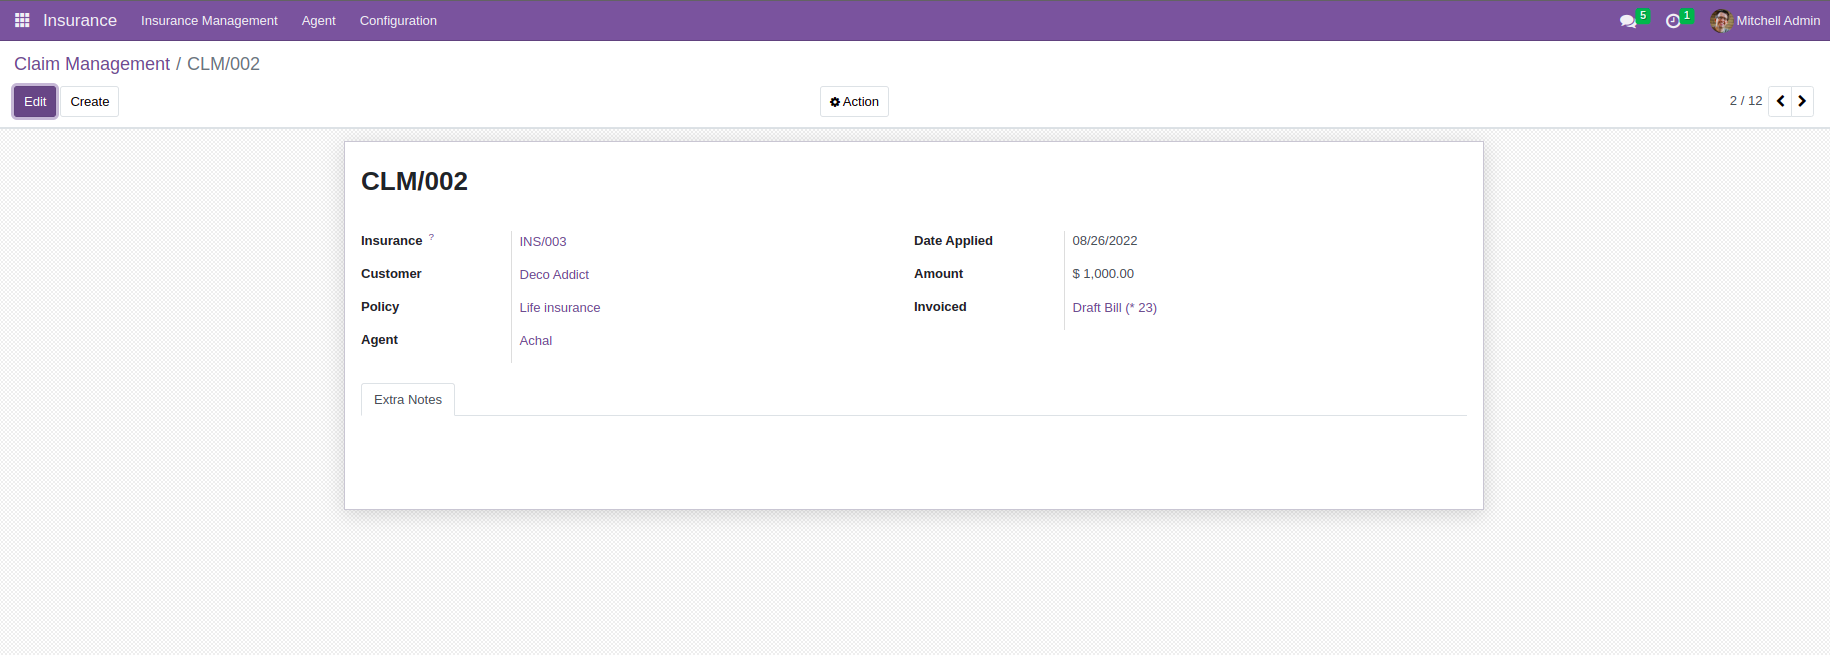This screenshot has width=1830, height=655.
Task: Click the Customer field label
Action: point(391,274)
